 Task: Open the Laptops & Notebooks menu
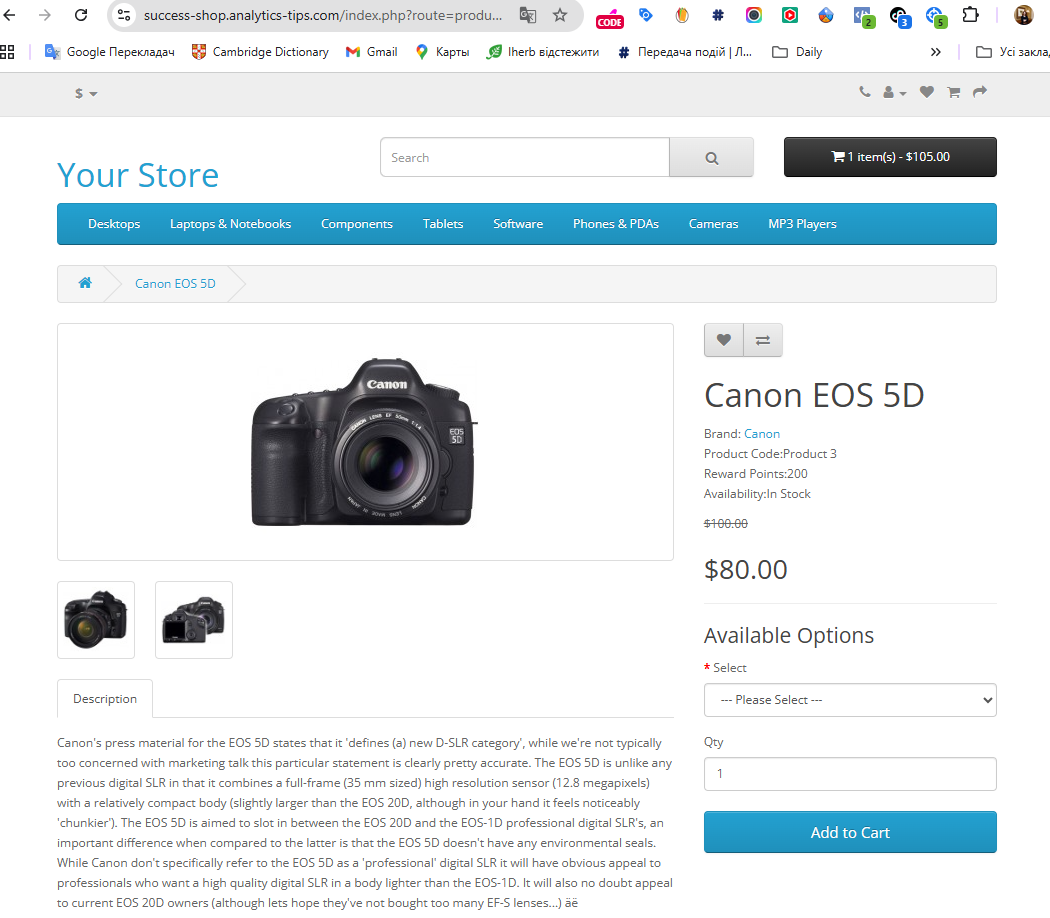pyautogui.click(x=230, y=224)
